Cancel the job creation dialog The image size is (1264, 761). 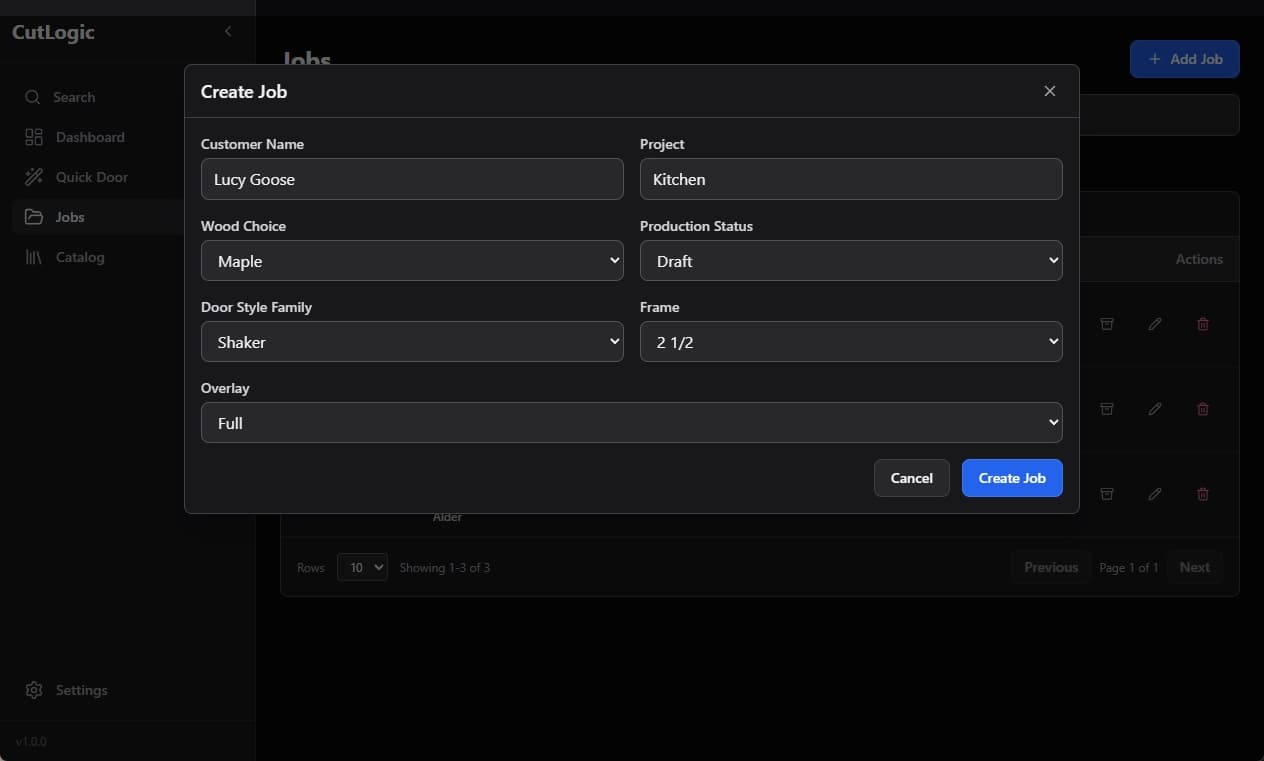(x=911, y=478)
